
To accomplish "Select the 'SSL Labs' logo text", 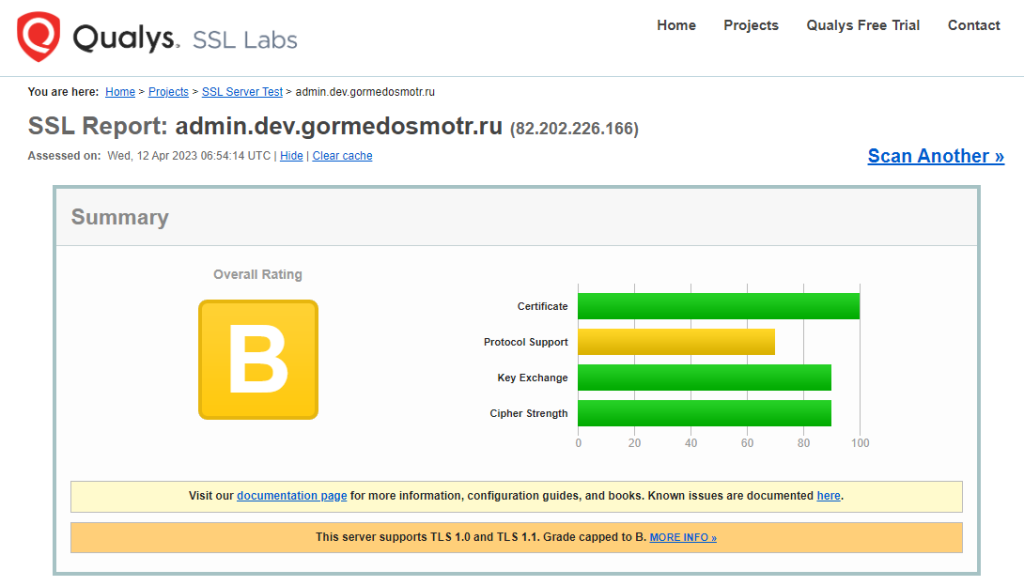I will (245, 41).
